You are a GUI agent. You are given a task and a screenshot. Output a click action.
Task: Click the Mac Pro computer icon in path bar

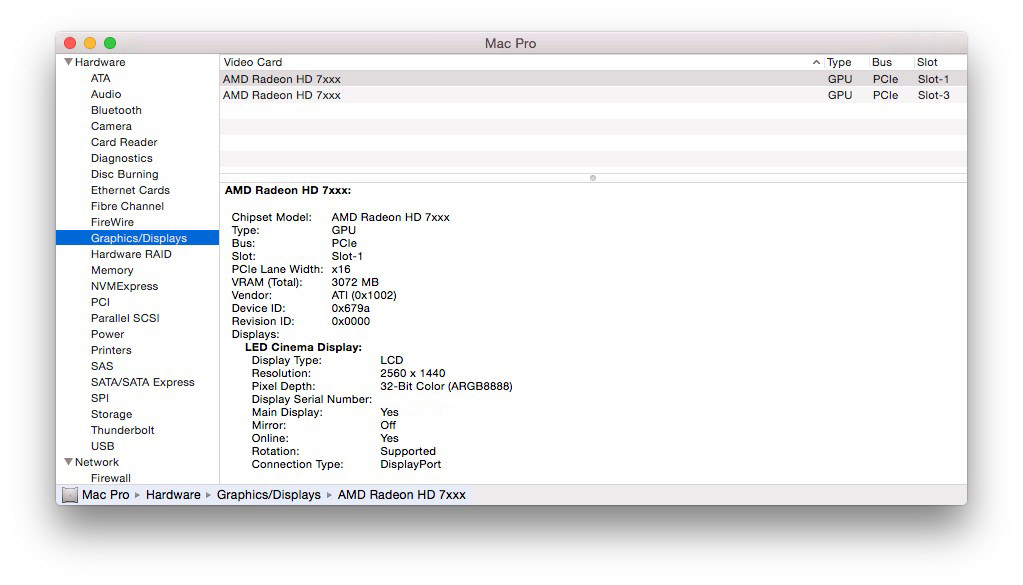click(x=70, y=495)
